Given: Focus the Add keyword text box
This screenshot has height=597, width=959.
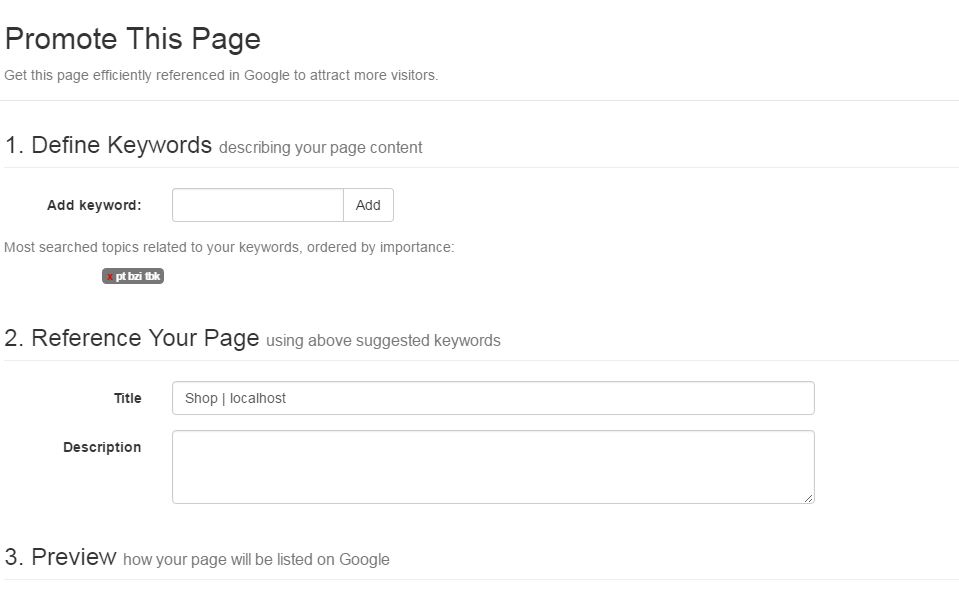Looking at the screenshot, I should click(x=258, y=205).
